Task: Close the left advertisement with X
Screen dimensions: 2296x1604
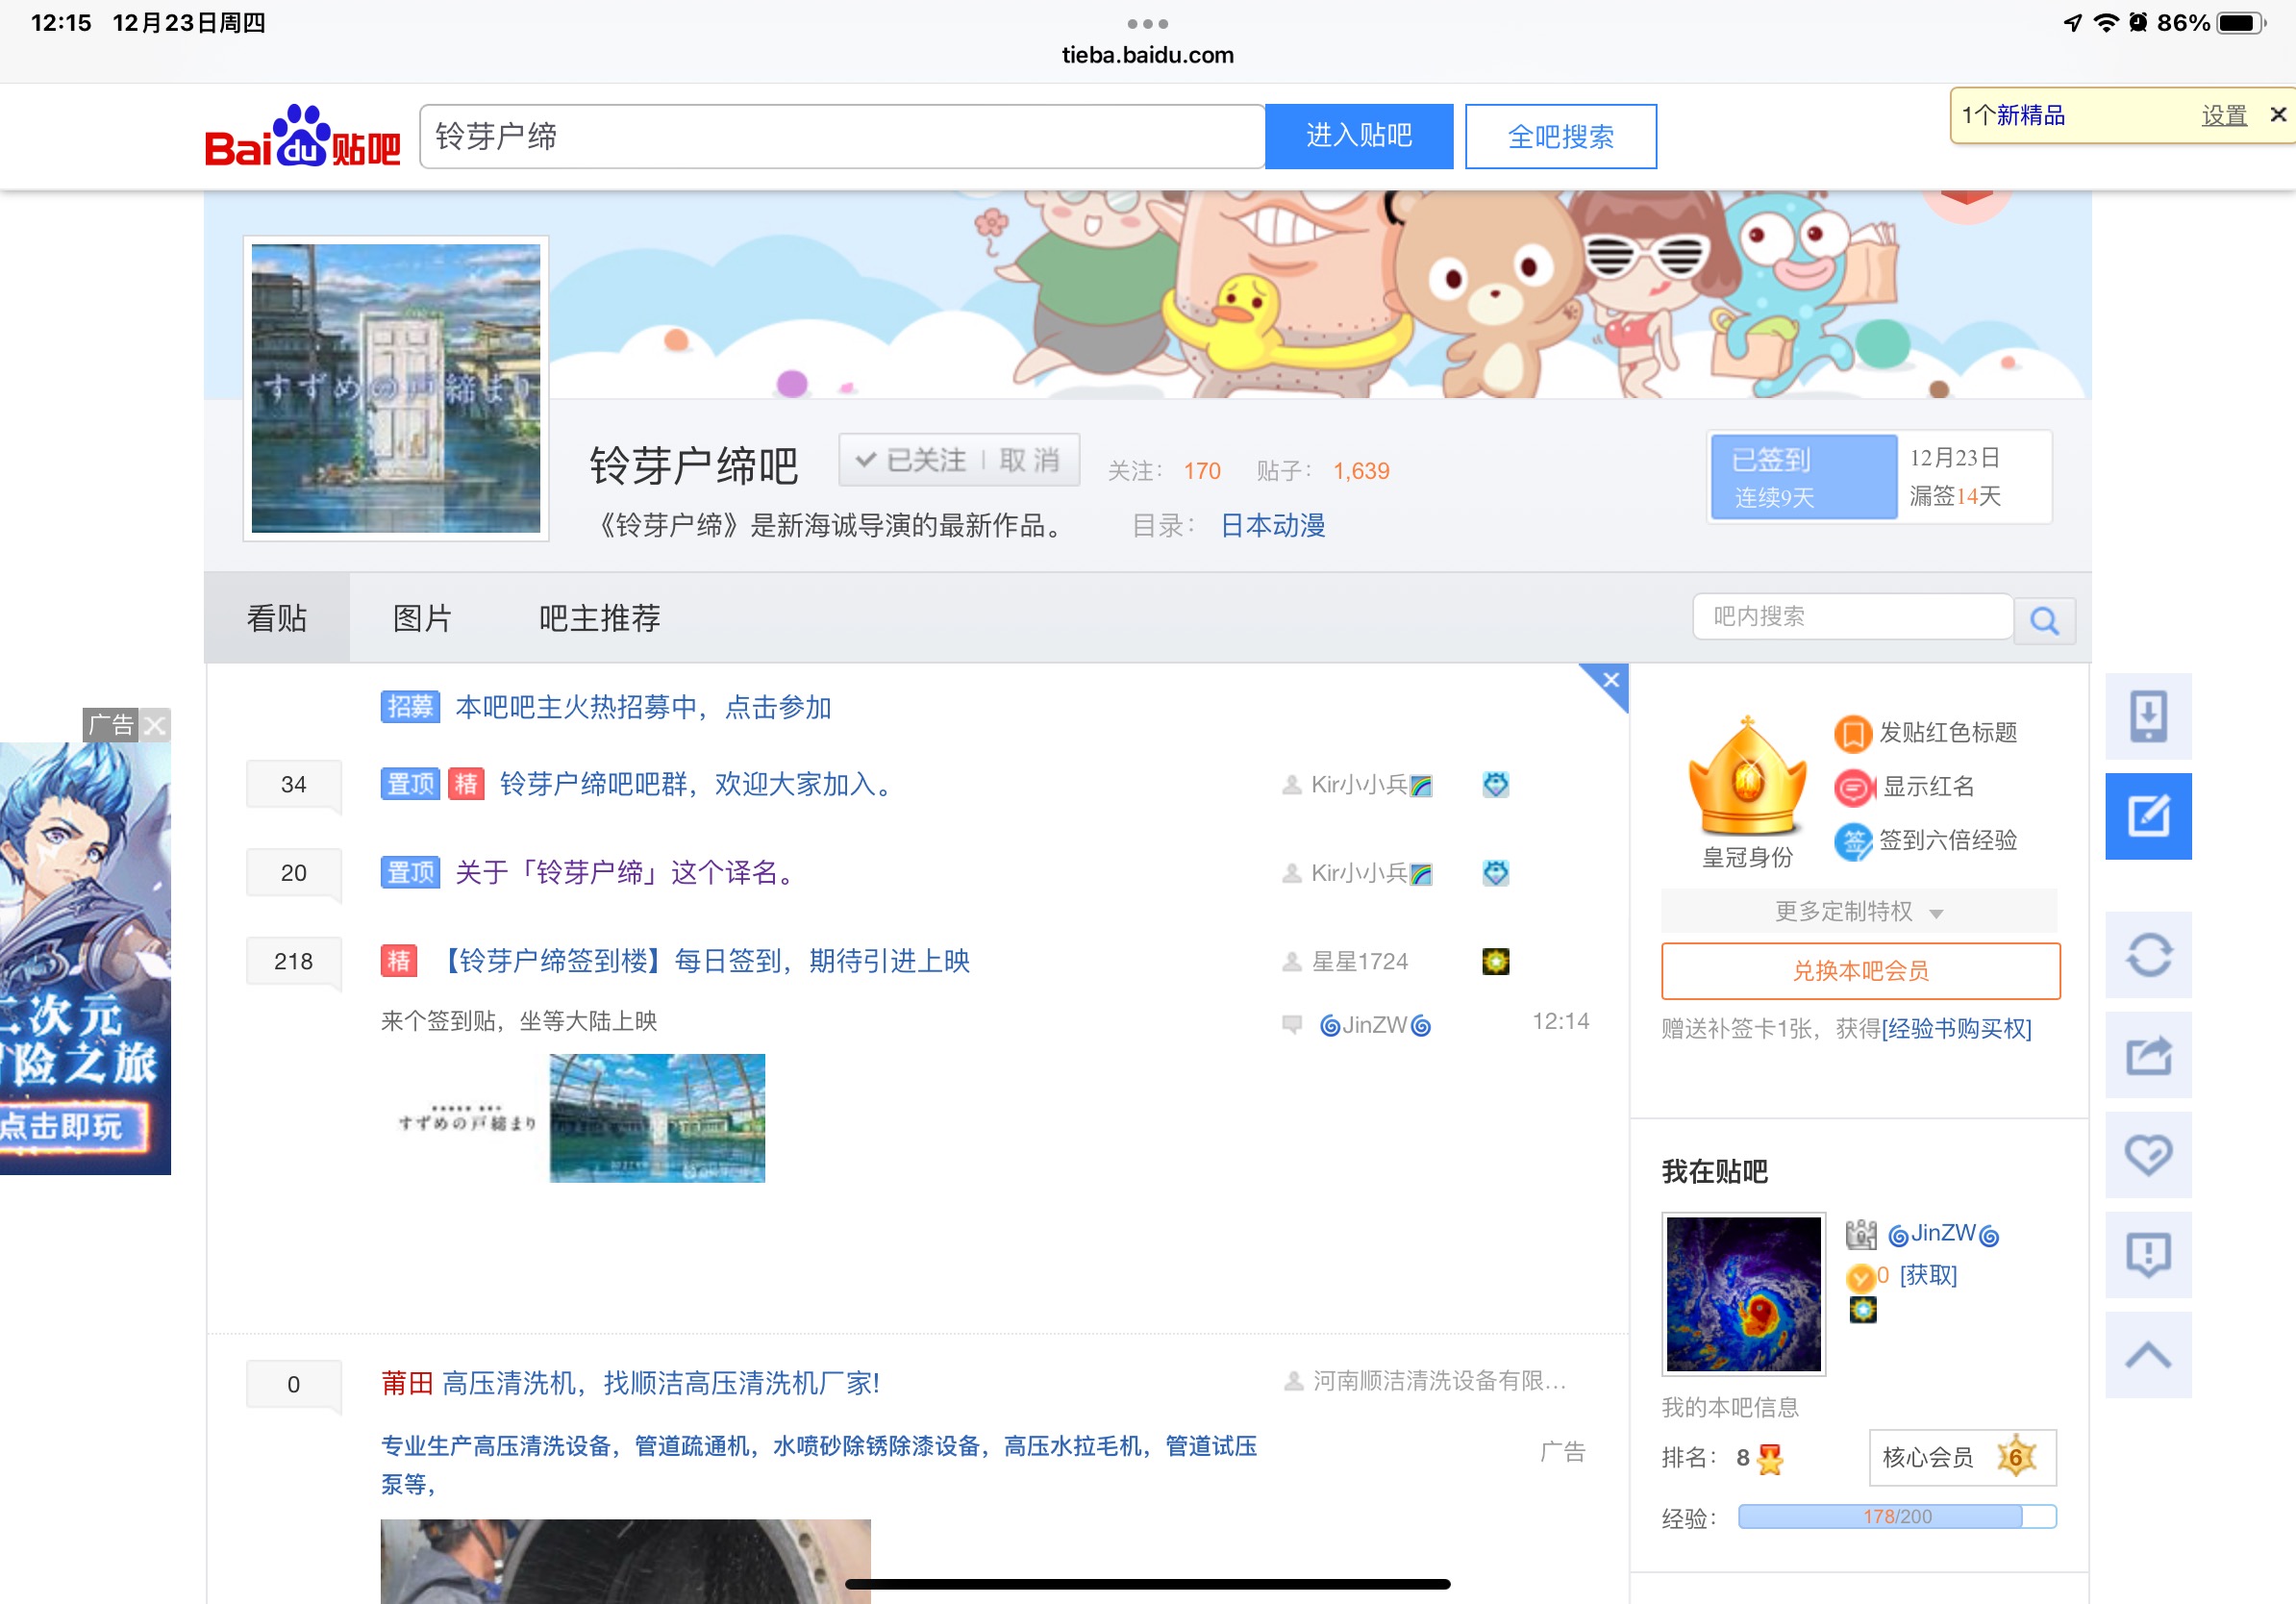Action: pos(155,725)
